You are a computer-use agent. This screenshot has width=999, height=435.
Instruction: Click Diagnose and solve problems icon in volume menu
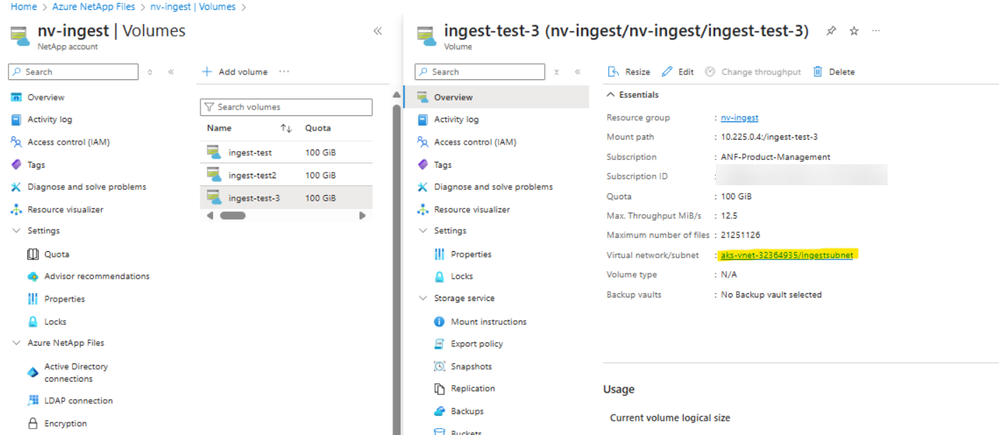coord(422,187)
